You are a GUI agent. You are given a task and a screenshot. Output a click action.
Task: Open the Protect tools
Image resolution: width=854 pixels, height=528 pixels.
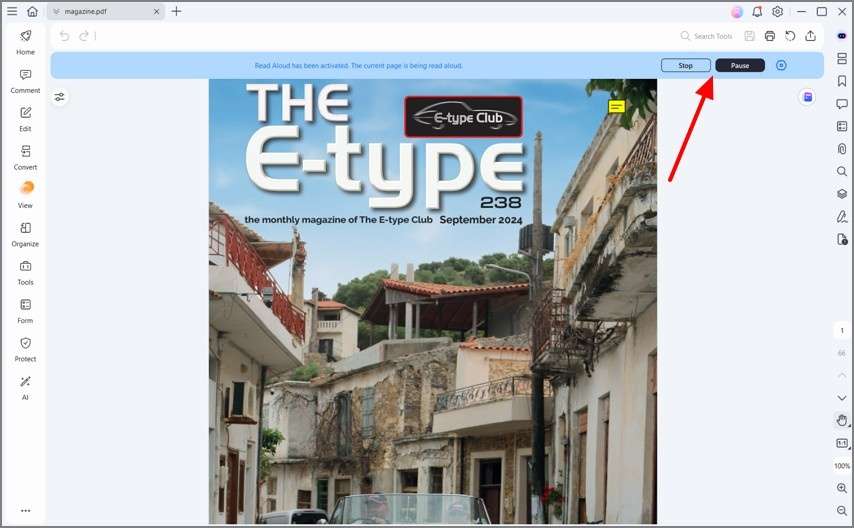coord(25,349)
